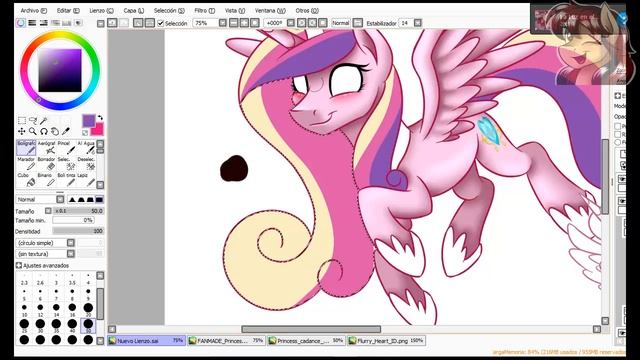The height and width of the screenshot is (360, 640).
Task: Open the Capa menu
Action: tap(133, 10)
